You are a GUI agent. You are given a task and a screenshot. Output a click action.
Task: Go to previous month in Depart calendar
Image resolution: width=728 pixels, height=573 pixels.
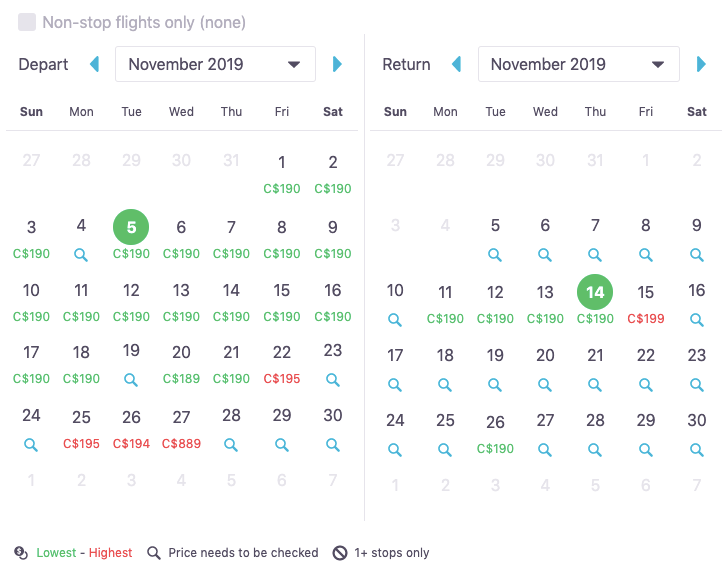[x=94, y=64]
